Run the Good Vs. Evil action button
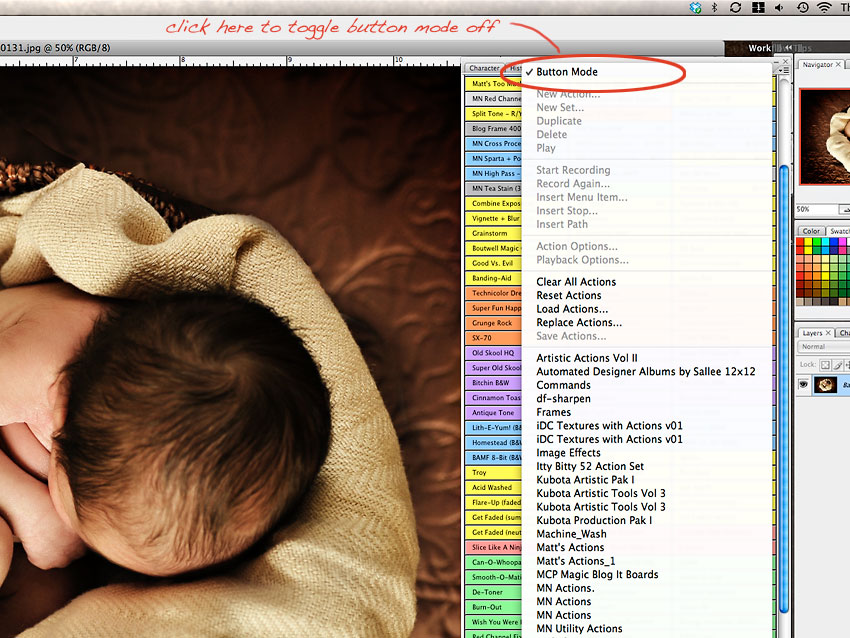Image resolution: width=850 pixels, height=638 pixels. tap(493, 263)
